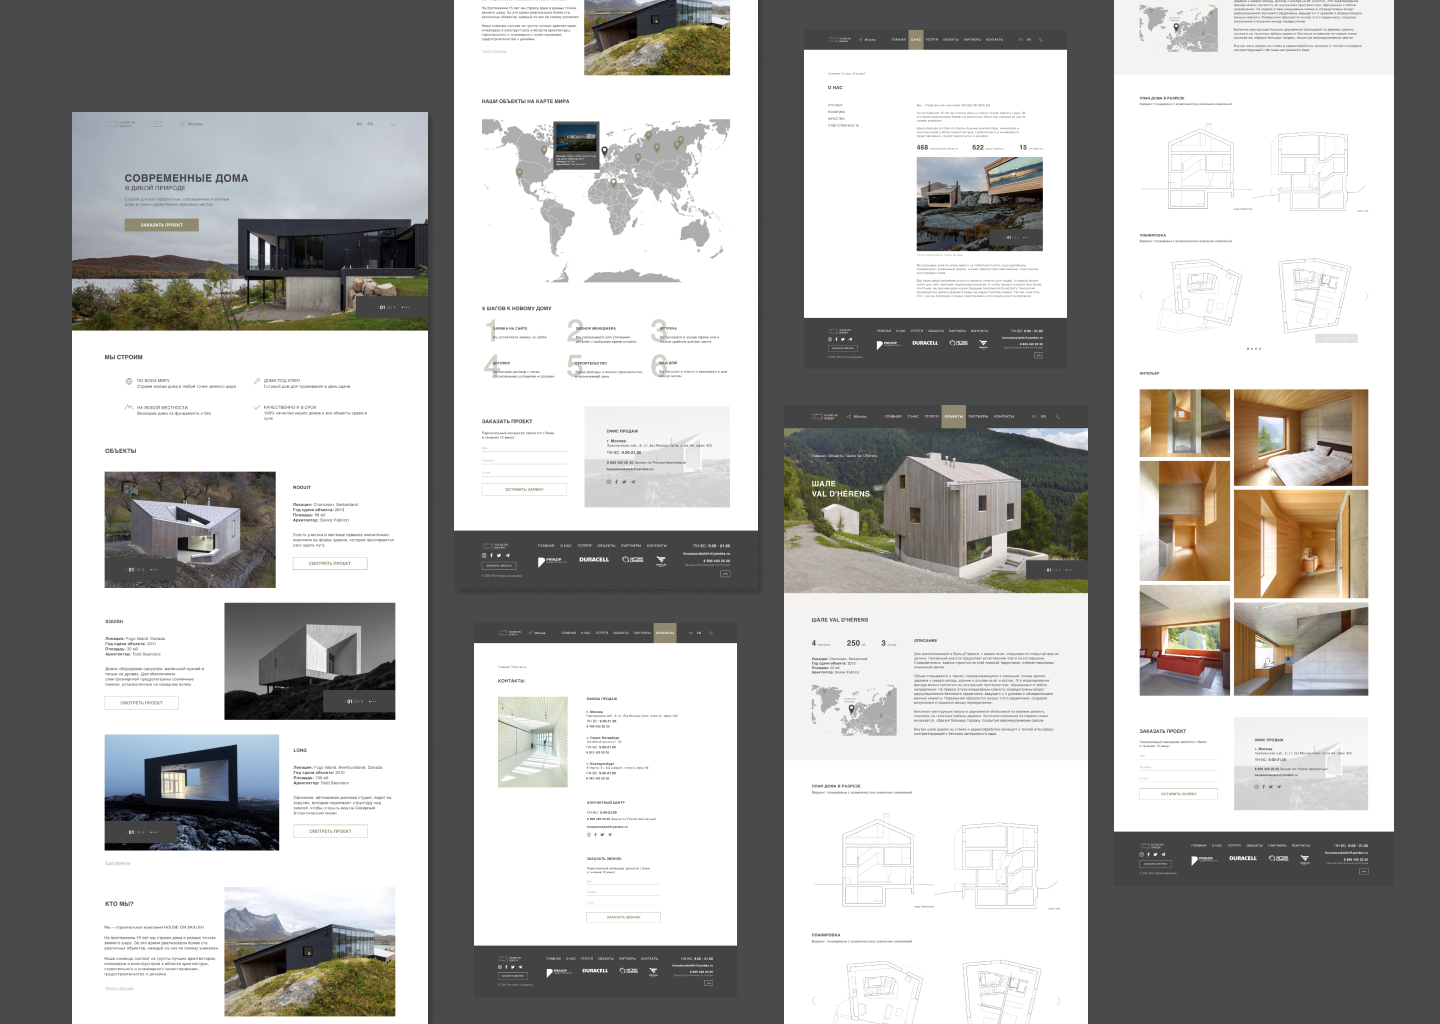The image size is (1440, 1024).
Task: Click ЗАКАЗАТЬ ЗВОНОК in the 6 steps page footer
Action: (499, 566)
